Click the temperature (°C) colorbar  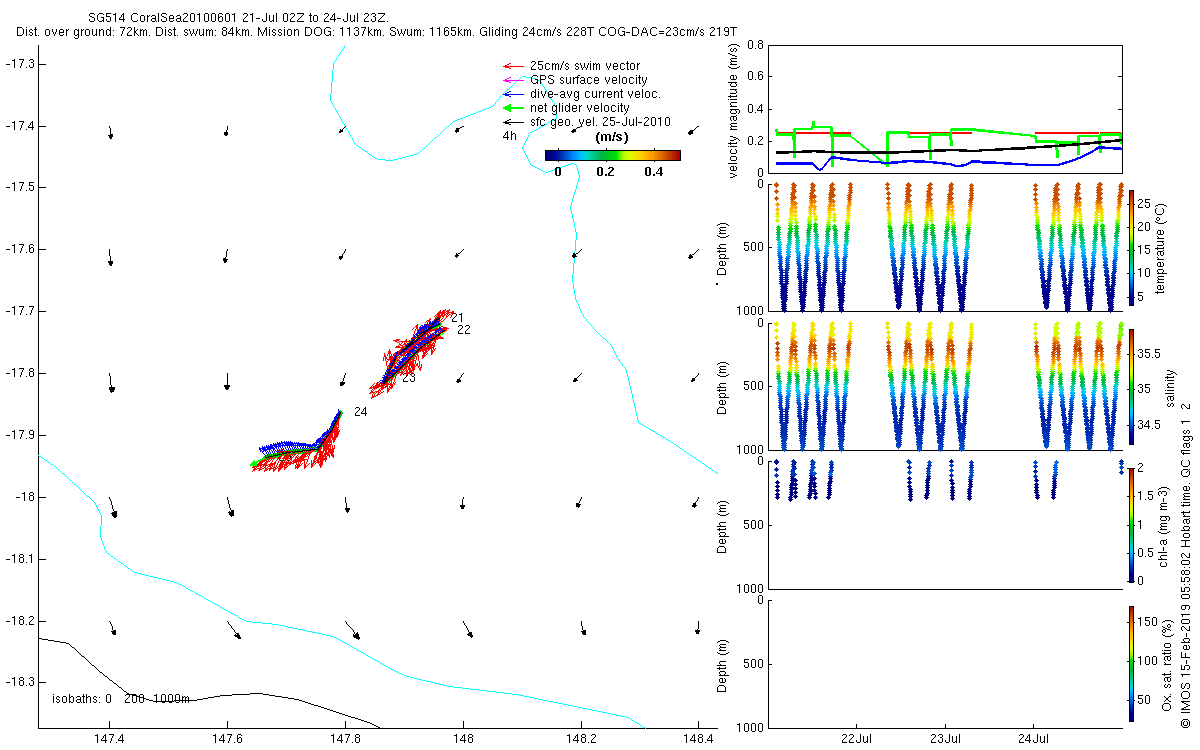pos(1131,248)
